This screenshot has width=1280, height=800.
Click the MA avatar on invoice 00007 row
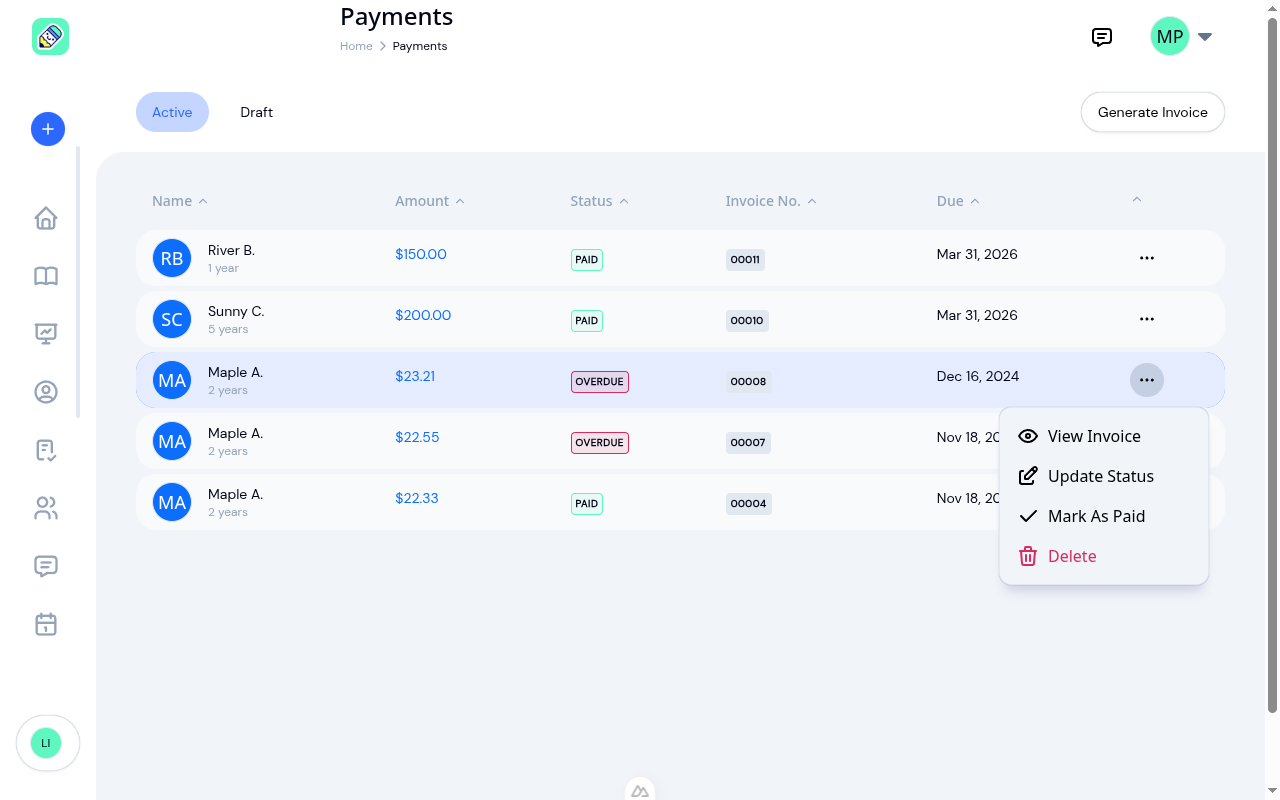[172, 441]
